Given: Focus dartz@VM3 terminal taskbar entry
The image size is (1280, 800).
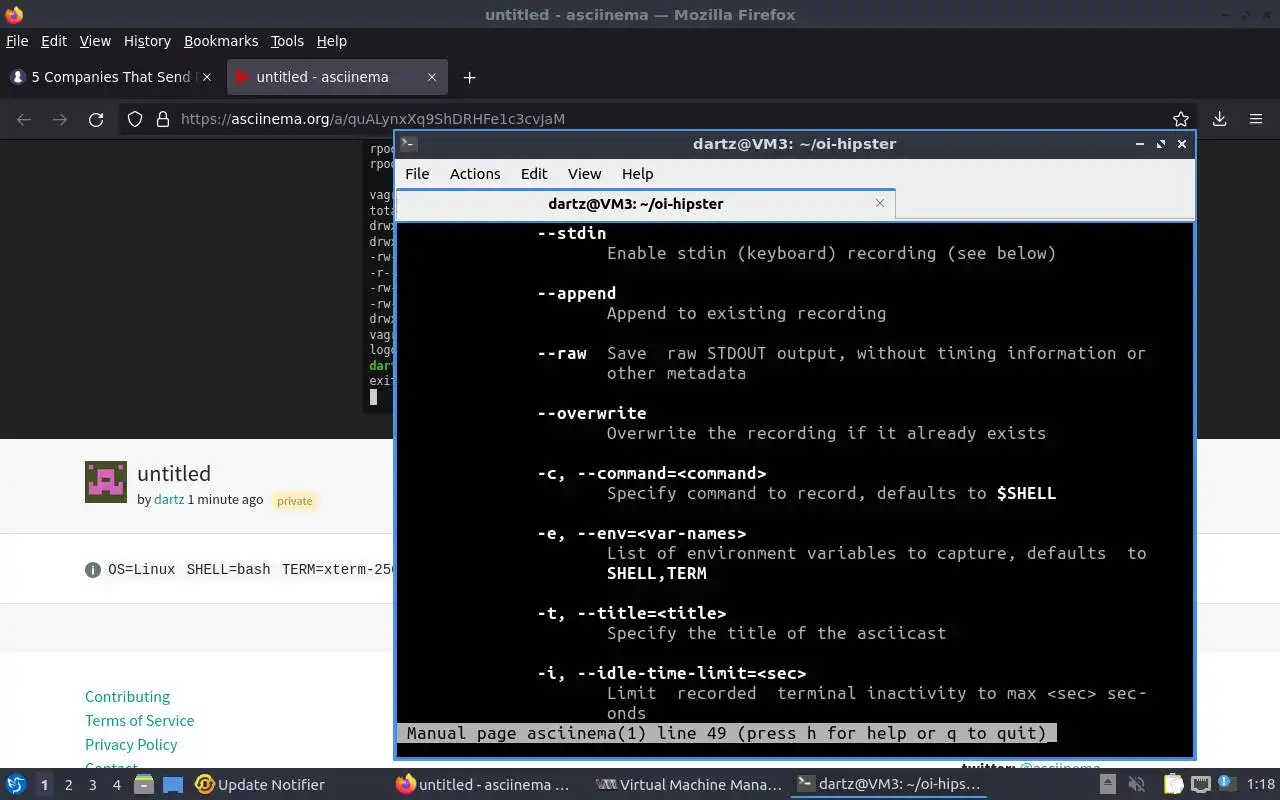Looking at the screenshot, I should coord(890,785).
